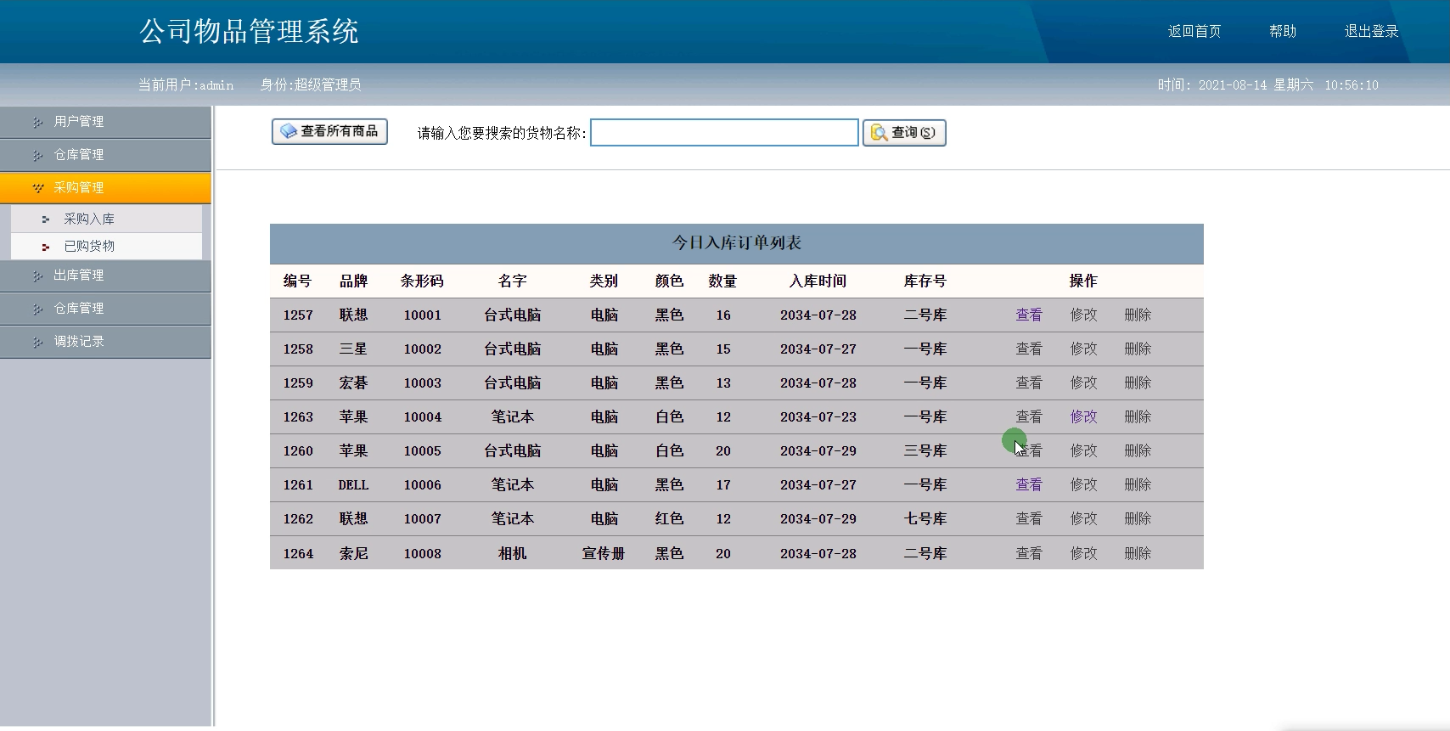
Task: Edit the 索尼 order 1264 via 修改
Action: (1083, 554)
